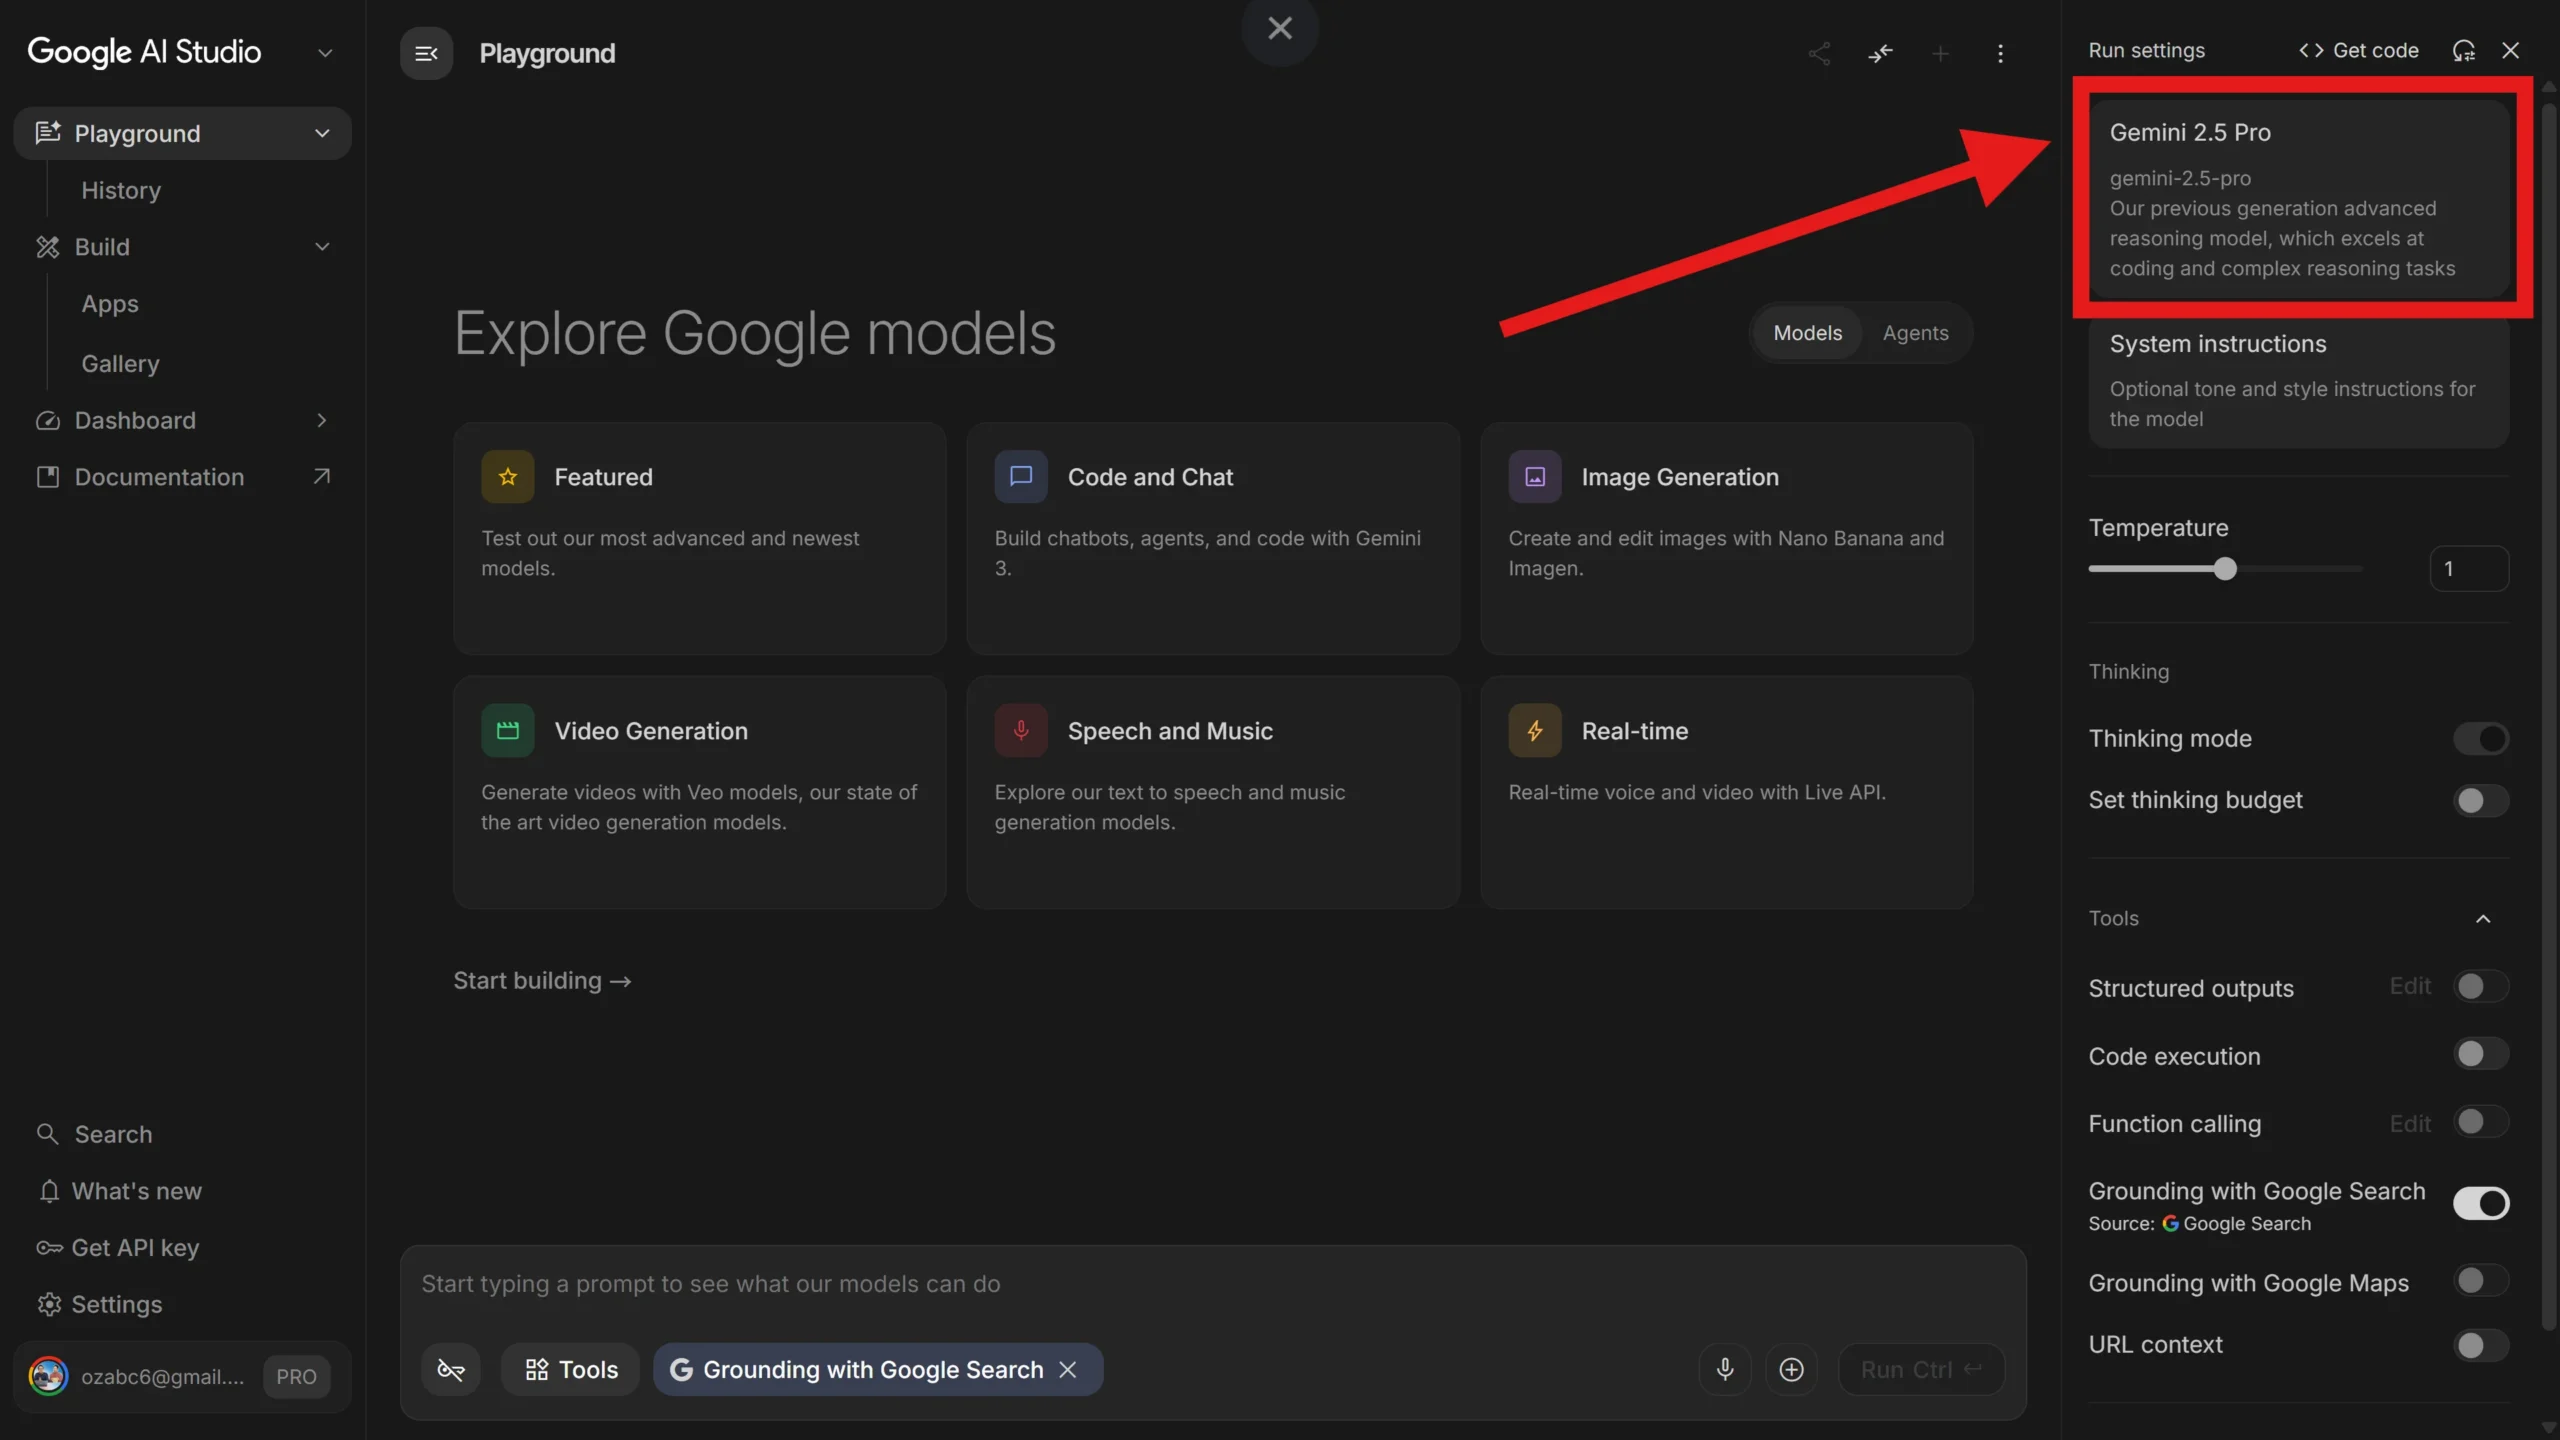Click the Temperature value field
Image resolution: width=2560 pixels, height=1440 pixels.
[x=2469, y=569]
